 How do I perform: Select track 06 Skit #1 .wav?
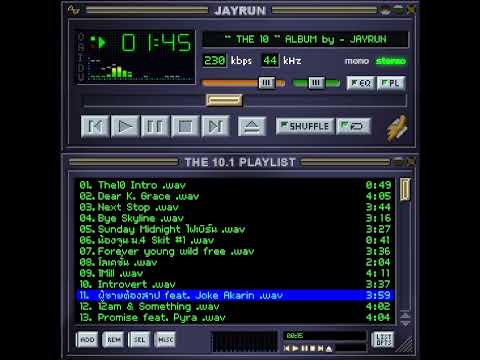[x=235, y=240]
